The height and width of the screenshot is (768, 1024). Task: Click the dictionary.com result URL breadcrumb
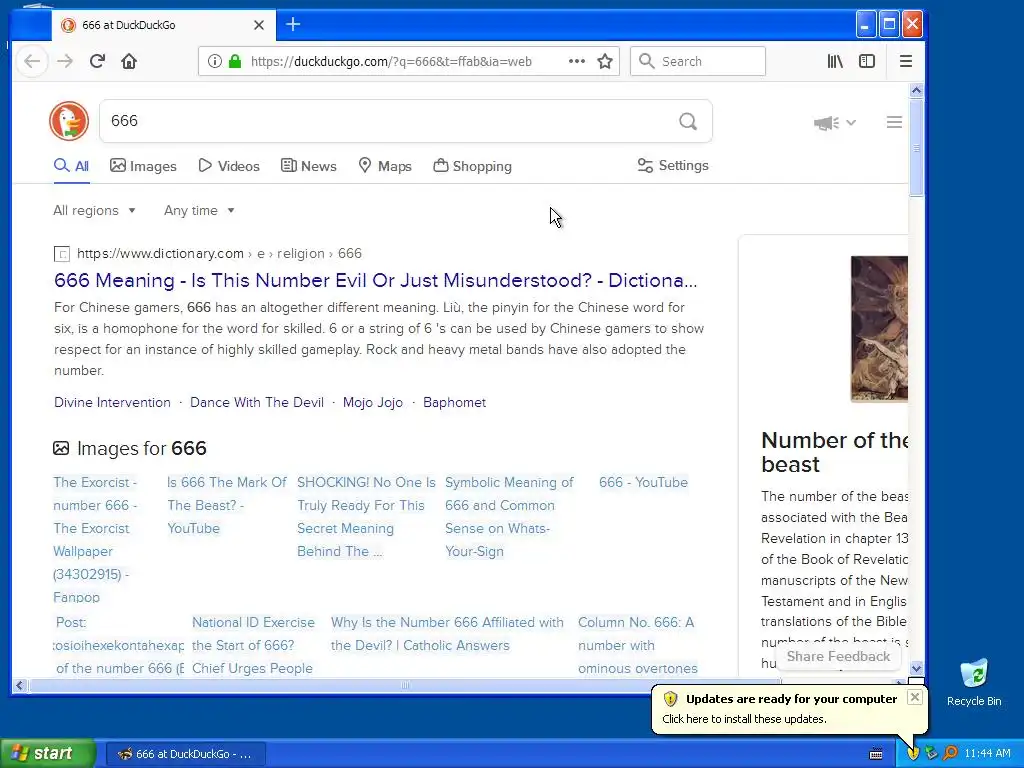[219, 253]
